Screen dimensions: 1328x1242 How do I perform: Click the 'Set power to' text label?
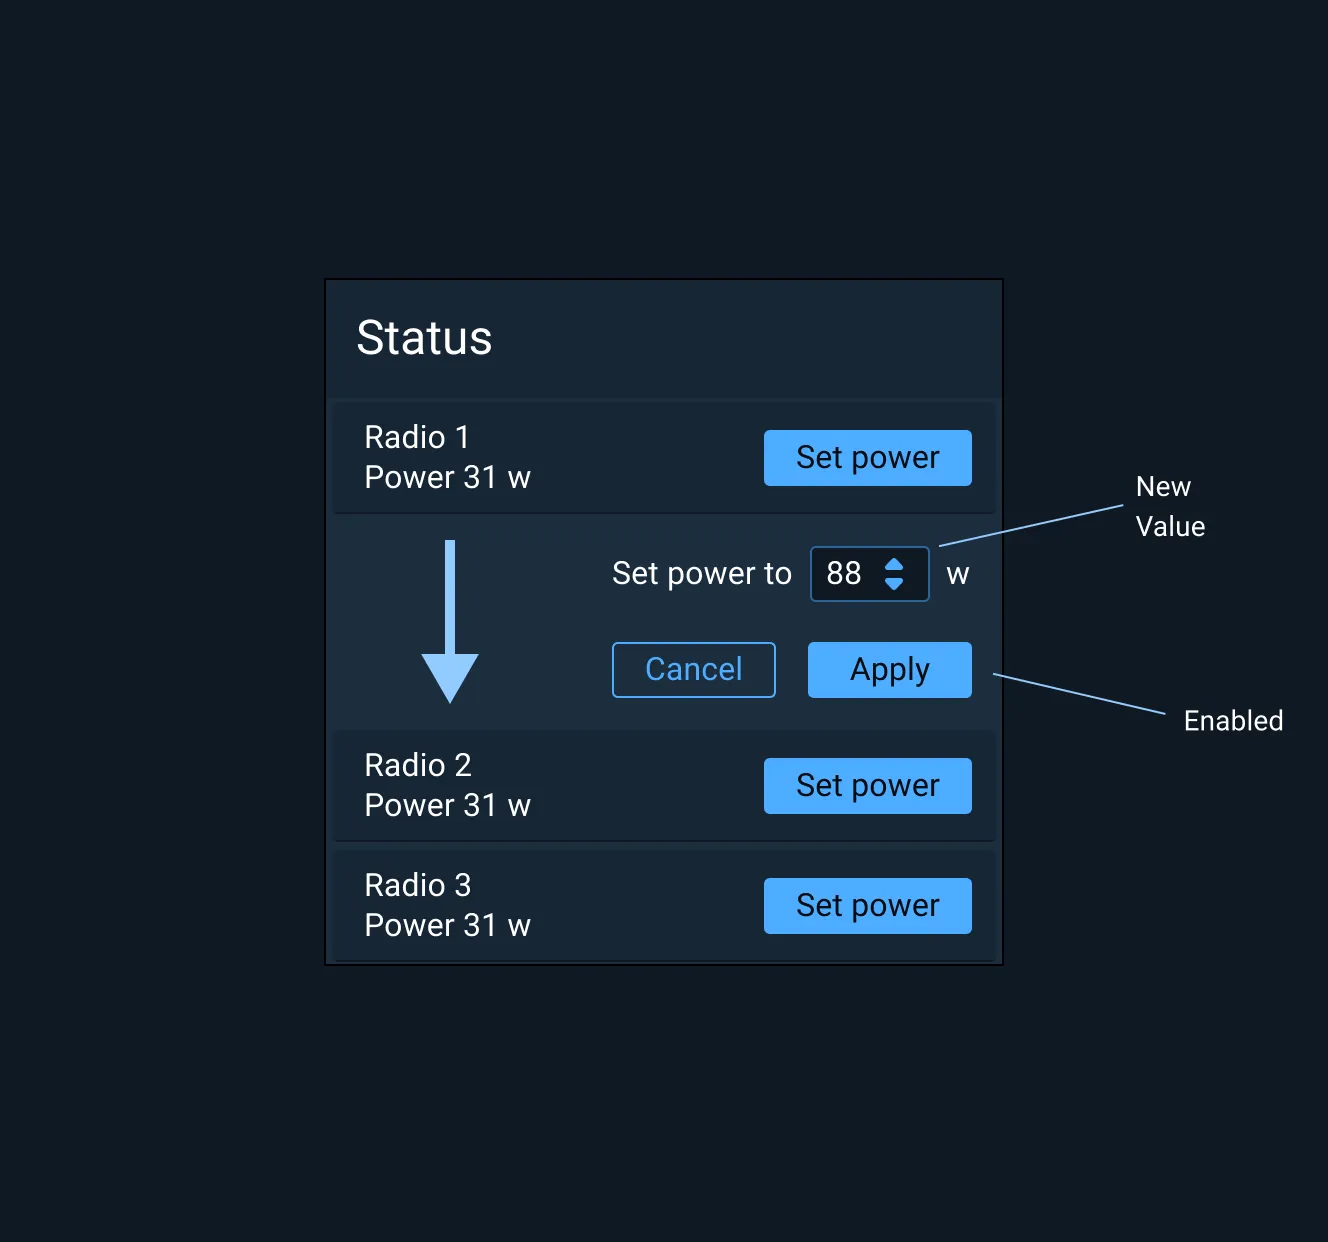[701, 574]
